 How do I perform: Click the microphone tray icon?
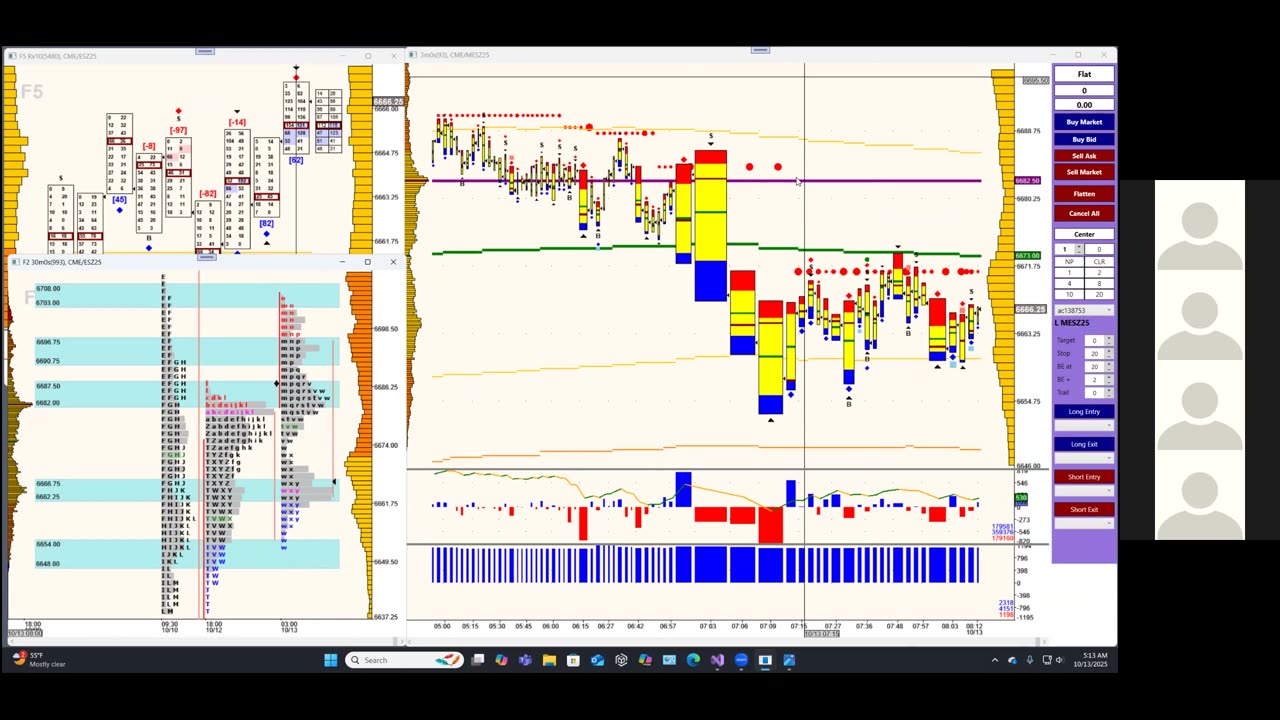1030,660
